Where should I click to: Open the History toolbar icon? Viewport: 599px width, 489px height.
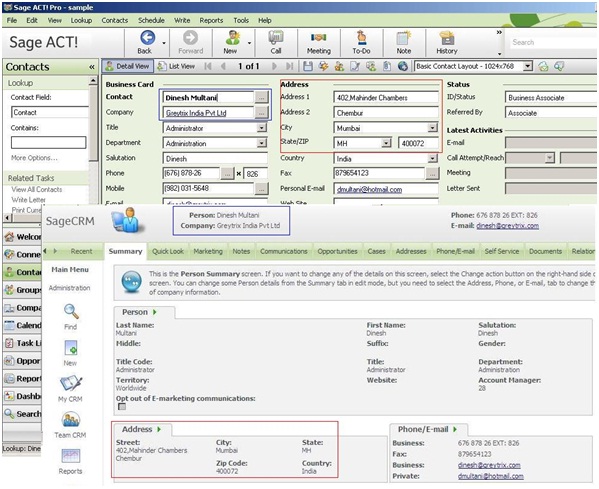pyautogui.click(x=447, y=38)
